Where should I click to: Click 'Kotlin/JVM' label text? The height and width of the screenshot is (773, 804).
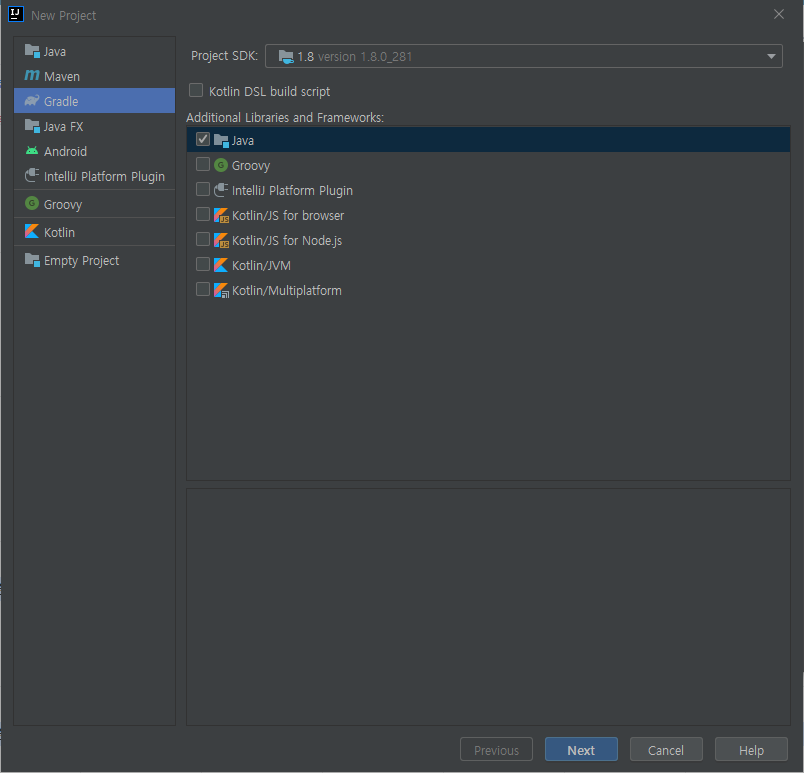(261, 266)
